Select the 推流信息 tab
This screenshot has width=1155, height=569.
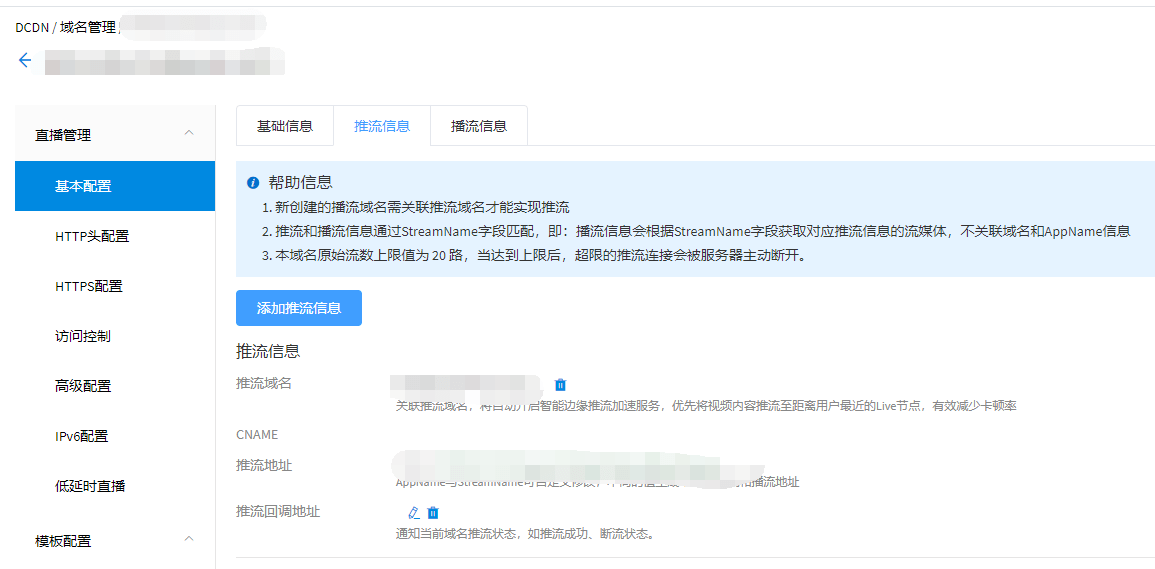(382, 126)
